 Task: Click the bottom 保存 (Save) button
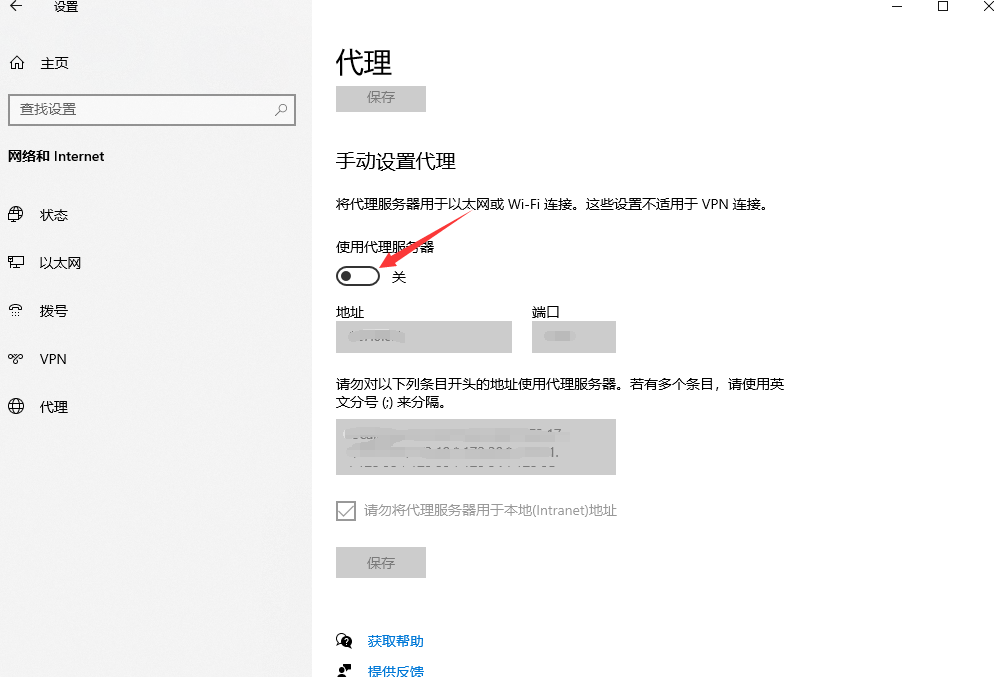point(380,562)
